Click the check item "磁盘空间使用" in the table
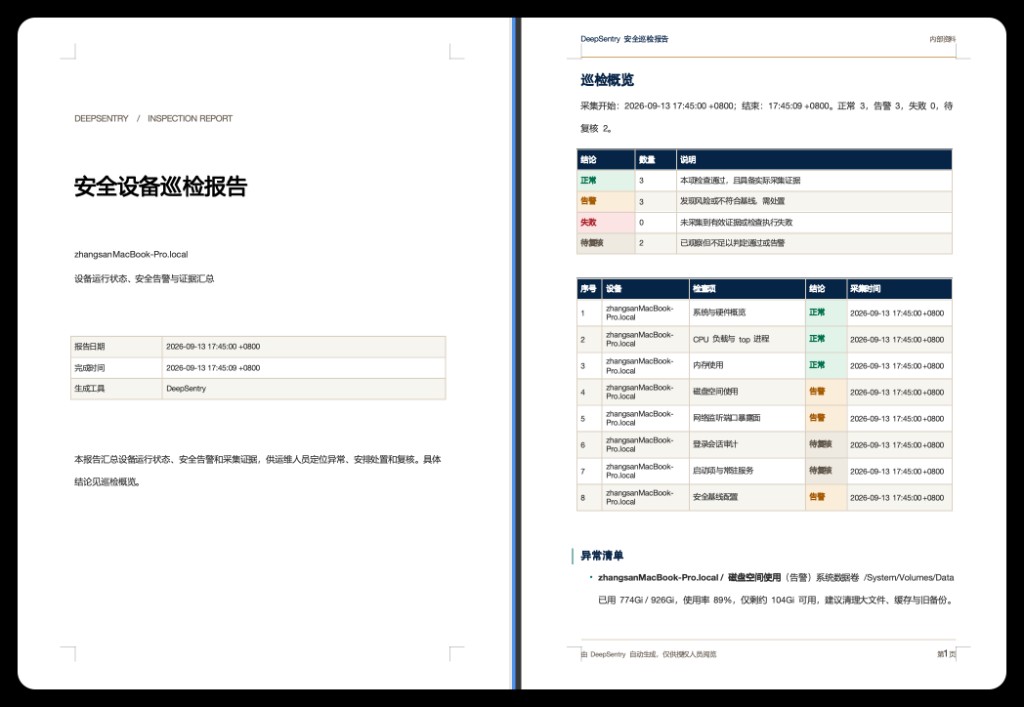Viewport: 1024px width, 707px height. pos(715,392)
